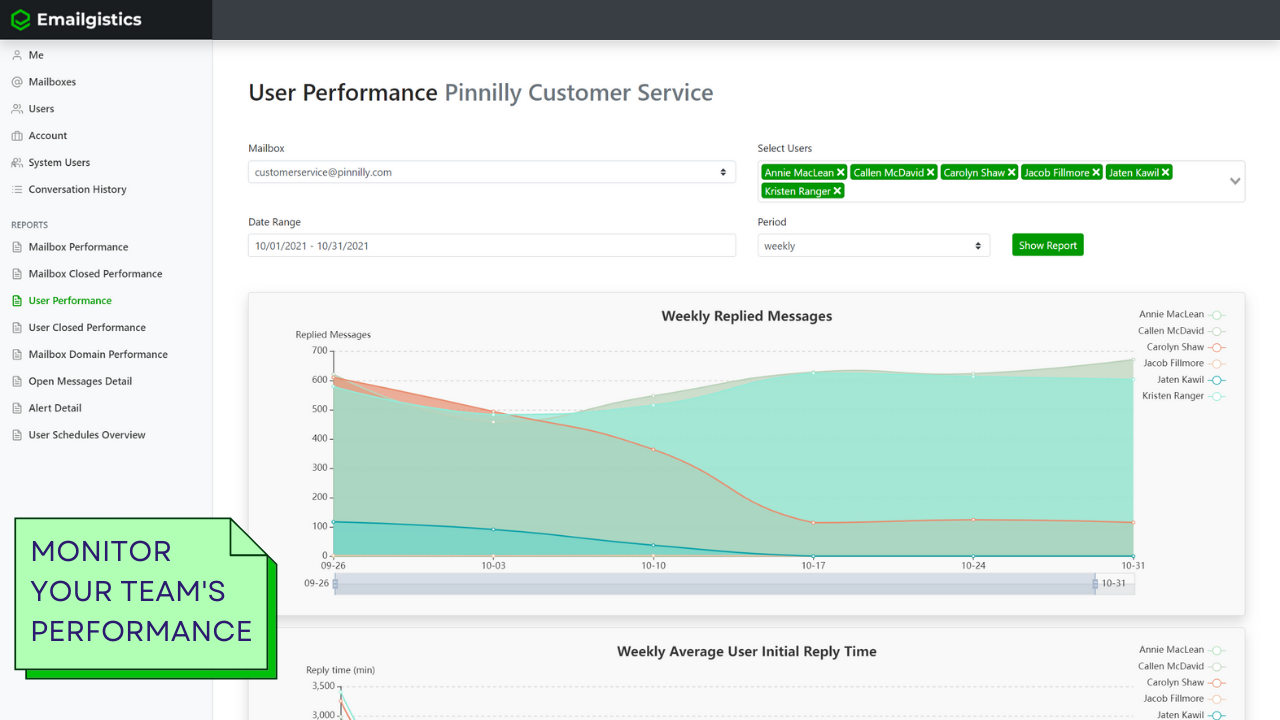The height and width of the screenshot is (720, 1280).
Task: Go to User Closed Performance report
Action: click(87, 328)
